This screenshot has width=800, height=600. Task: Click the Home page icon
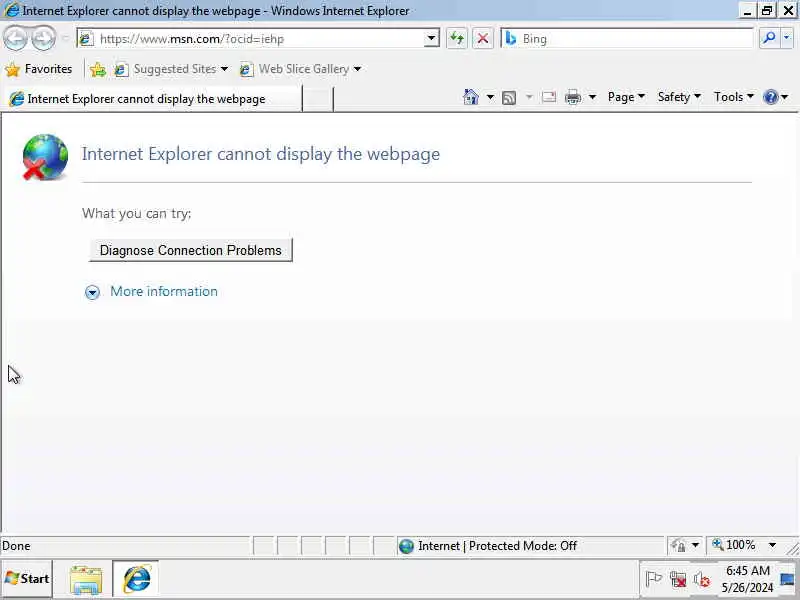470,97
